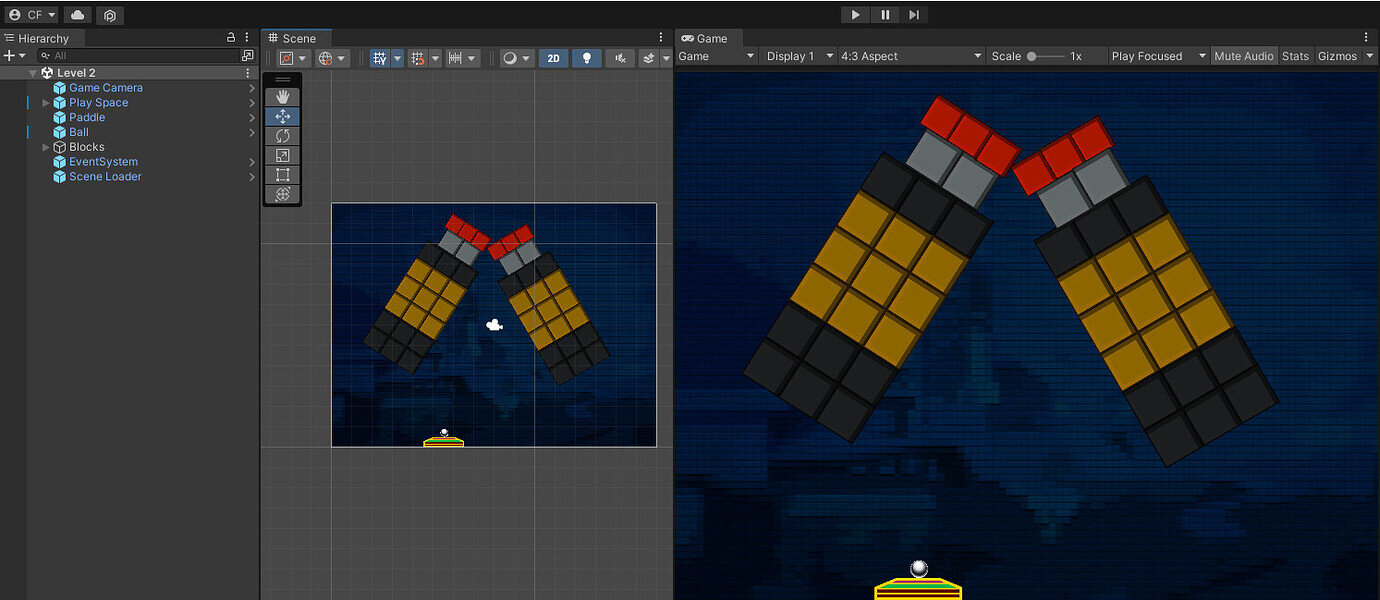Select the Ball object in the Hierarchy
Screen dimensions: 1380x600
[78, 131]
